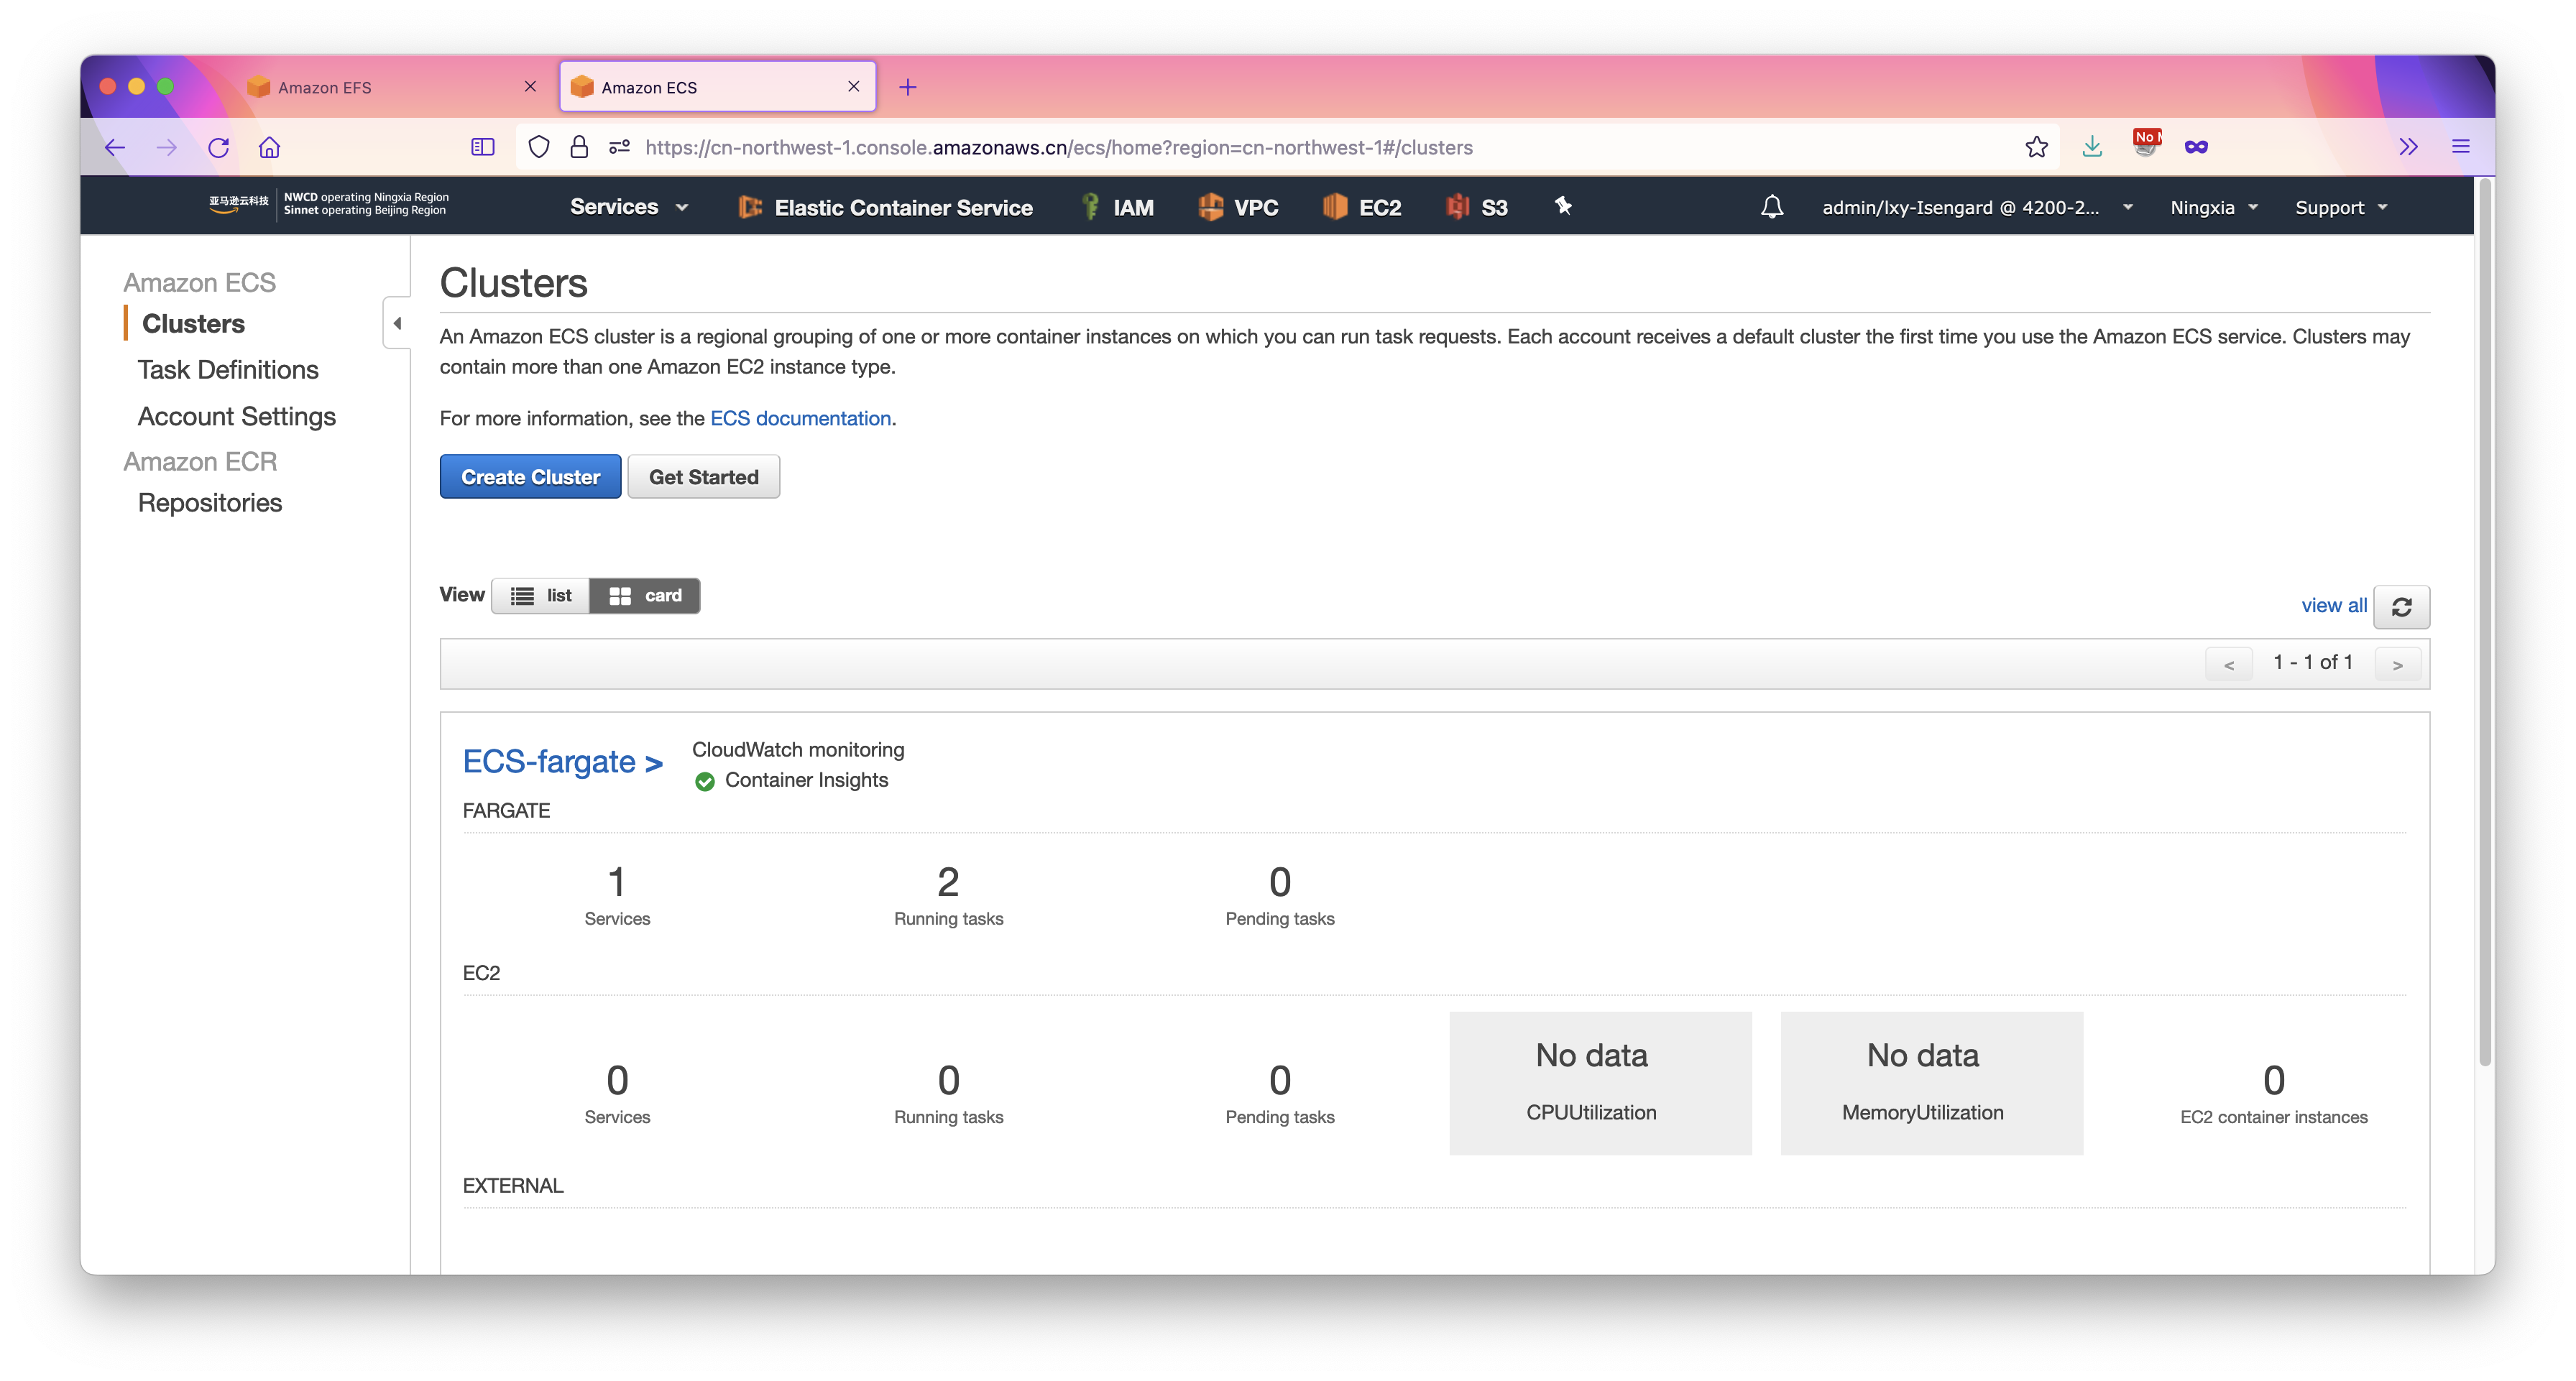Reload the page with the refresh icon

pos(219,147)
